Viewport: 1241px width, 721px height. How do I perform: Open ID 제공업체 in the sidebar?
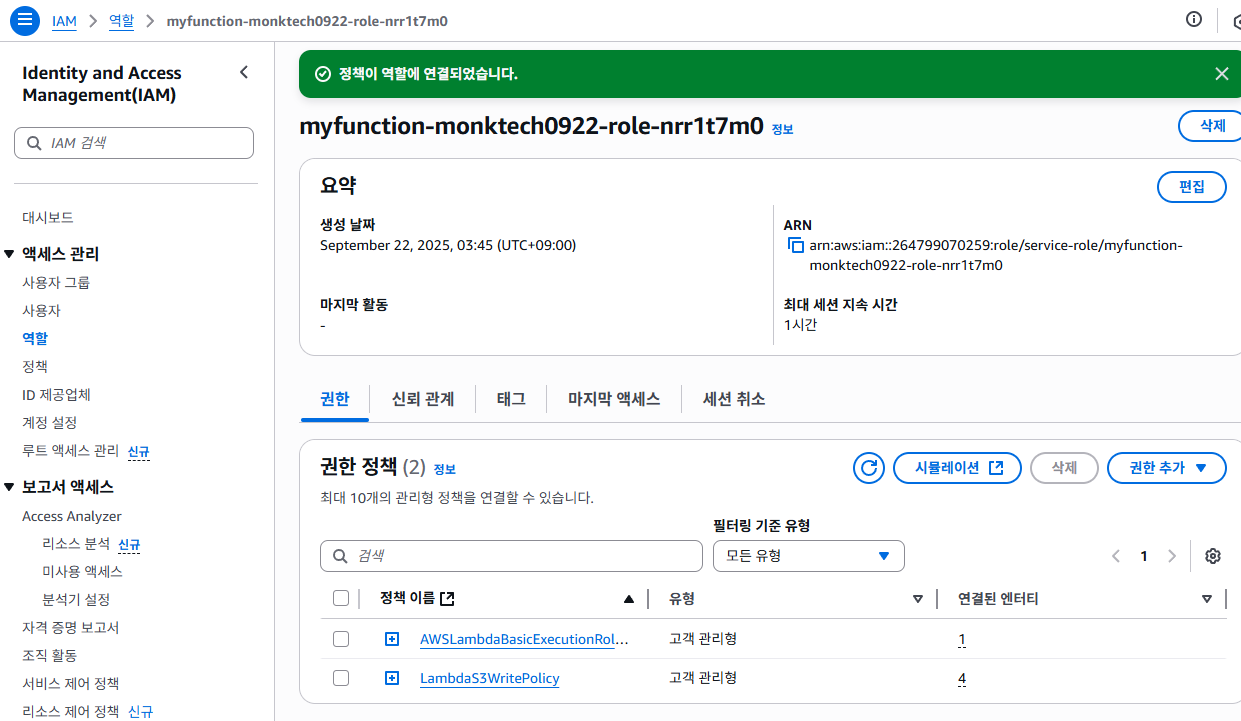coord(56,395)
